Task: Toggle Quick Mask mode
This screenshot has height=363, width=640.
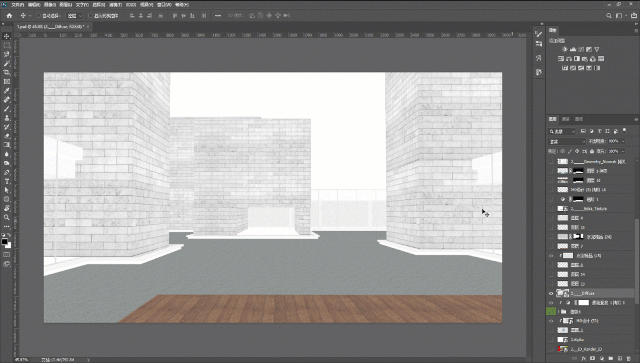Action: 7,255
